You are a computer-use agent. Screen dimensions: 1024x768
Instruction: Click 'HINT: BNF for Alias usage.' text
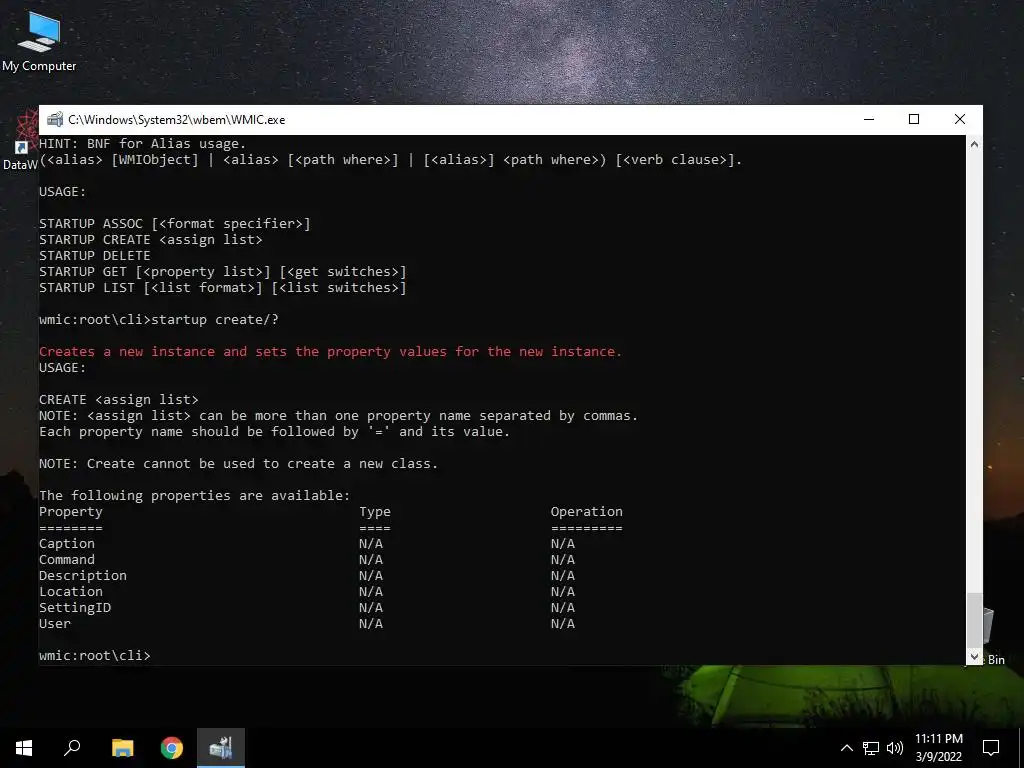click(142, 144)
